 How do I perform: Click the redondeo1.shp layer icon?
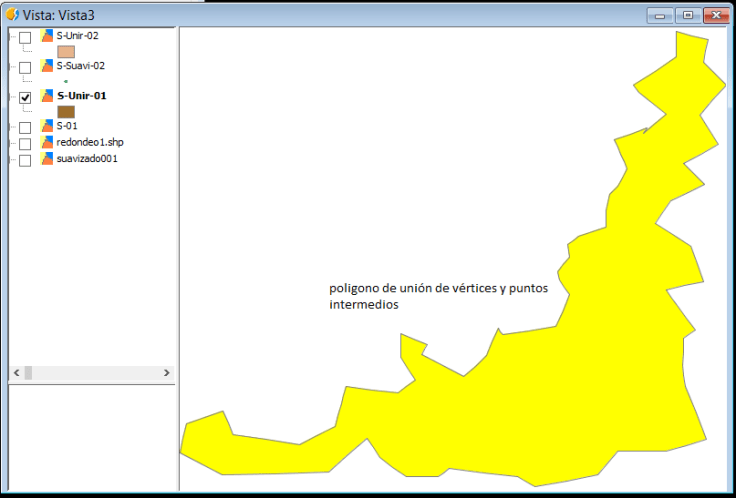[x=47, y=142]
